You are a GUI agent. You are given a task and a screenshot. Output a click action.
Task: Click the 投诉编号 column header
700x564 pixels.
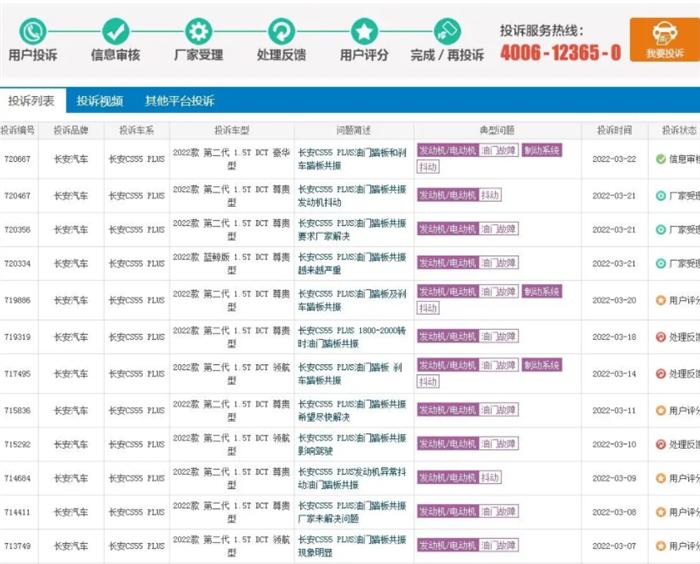[x=17, y=130]
